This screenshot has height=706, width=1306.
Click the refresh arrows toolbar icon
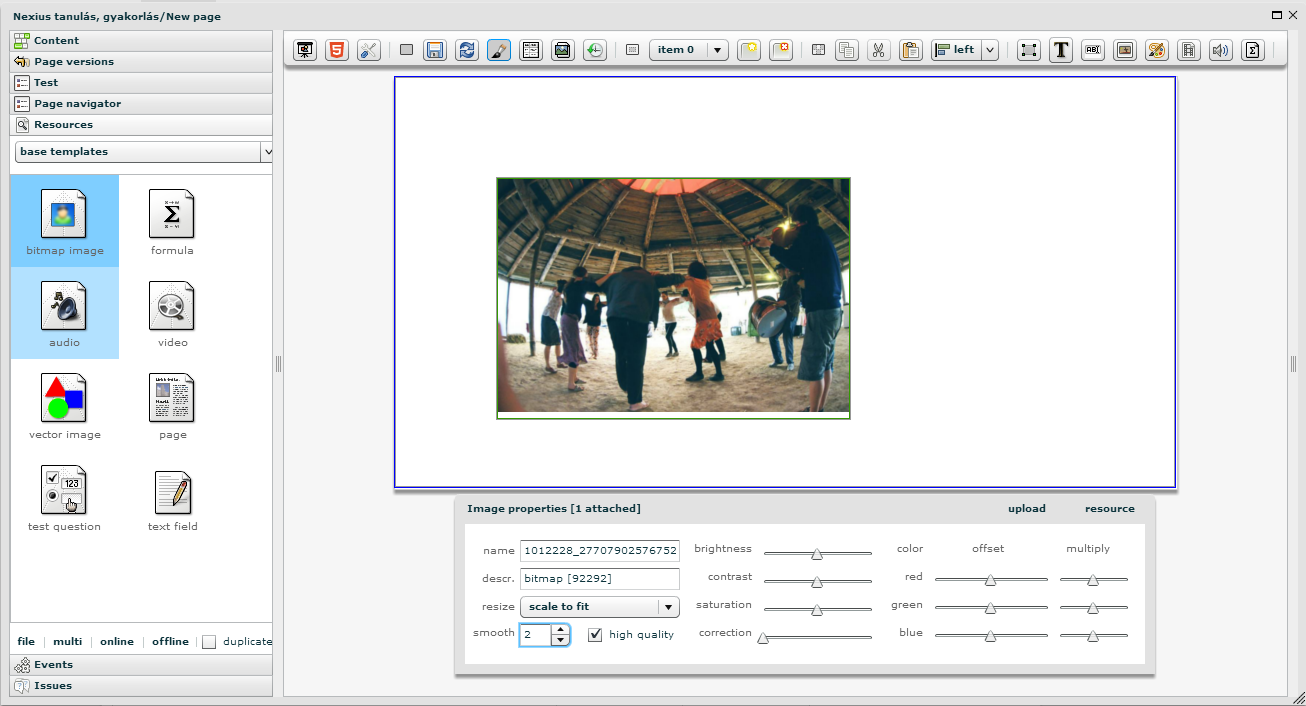466,50
